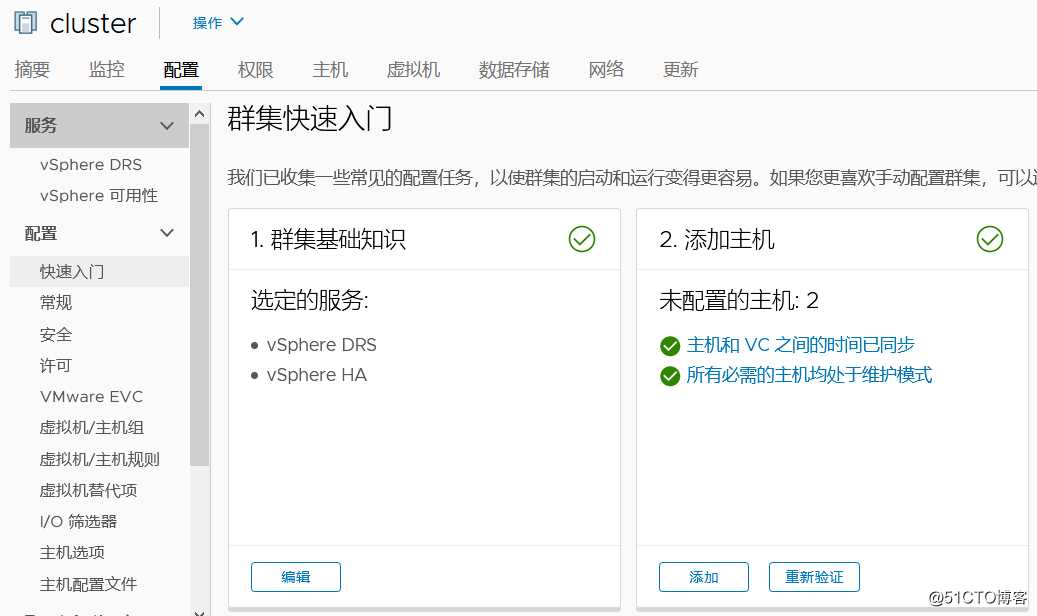This screenshot has height=616, width=1037.
Task: Open 常规 settings in the sidebar
Action: (56, 302)
